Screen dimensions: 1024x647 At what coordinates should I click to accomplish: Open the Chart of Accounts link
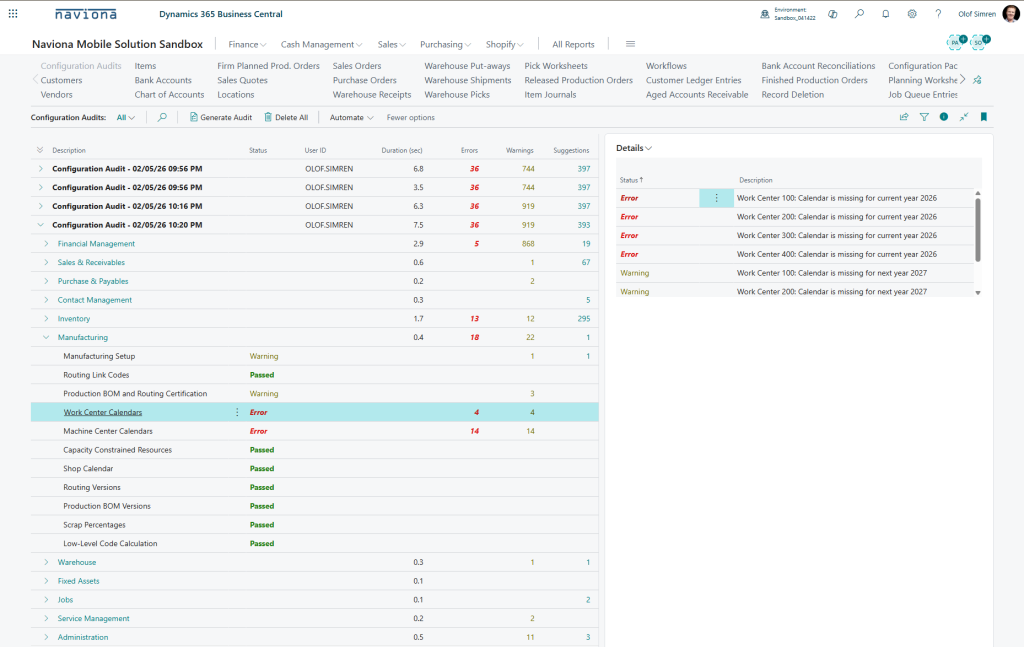pyautogui.click(x=169, y=95)
